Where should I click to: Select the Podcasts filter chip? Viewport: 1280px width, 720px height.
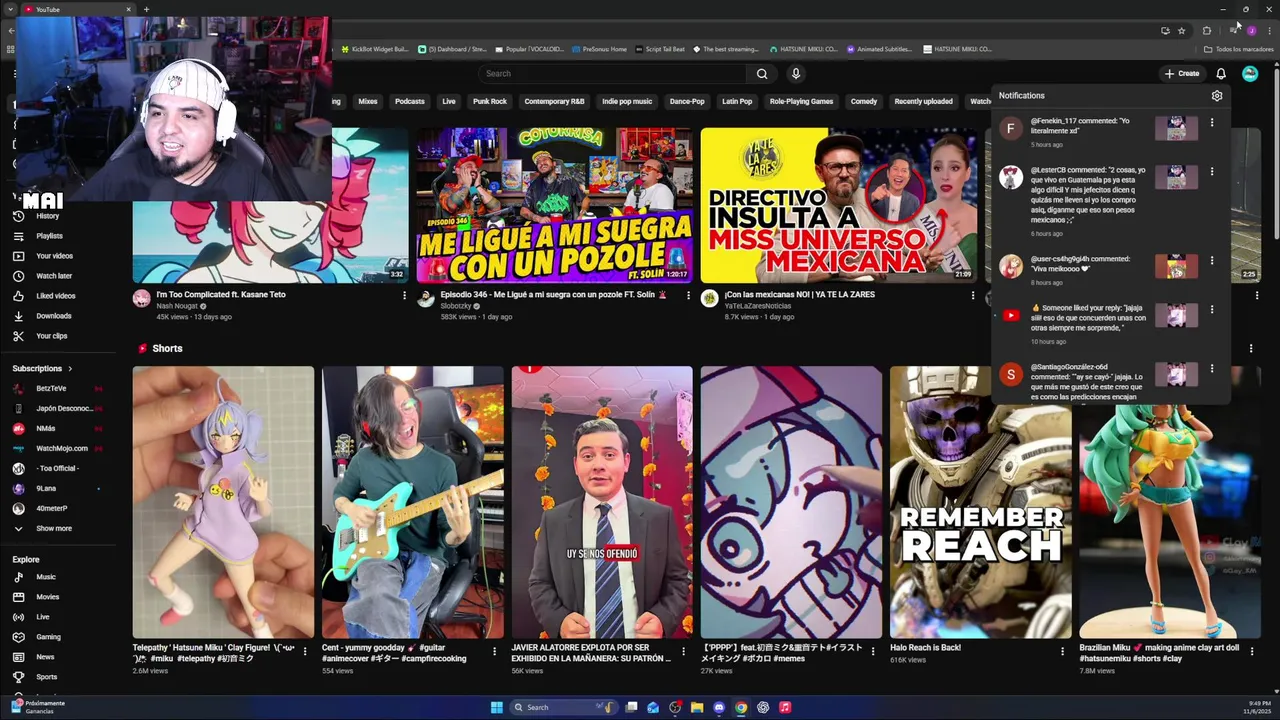tap(410, 102)
